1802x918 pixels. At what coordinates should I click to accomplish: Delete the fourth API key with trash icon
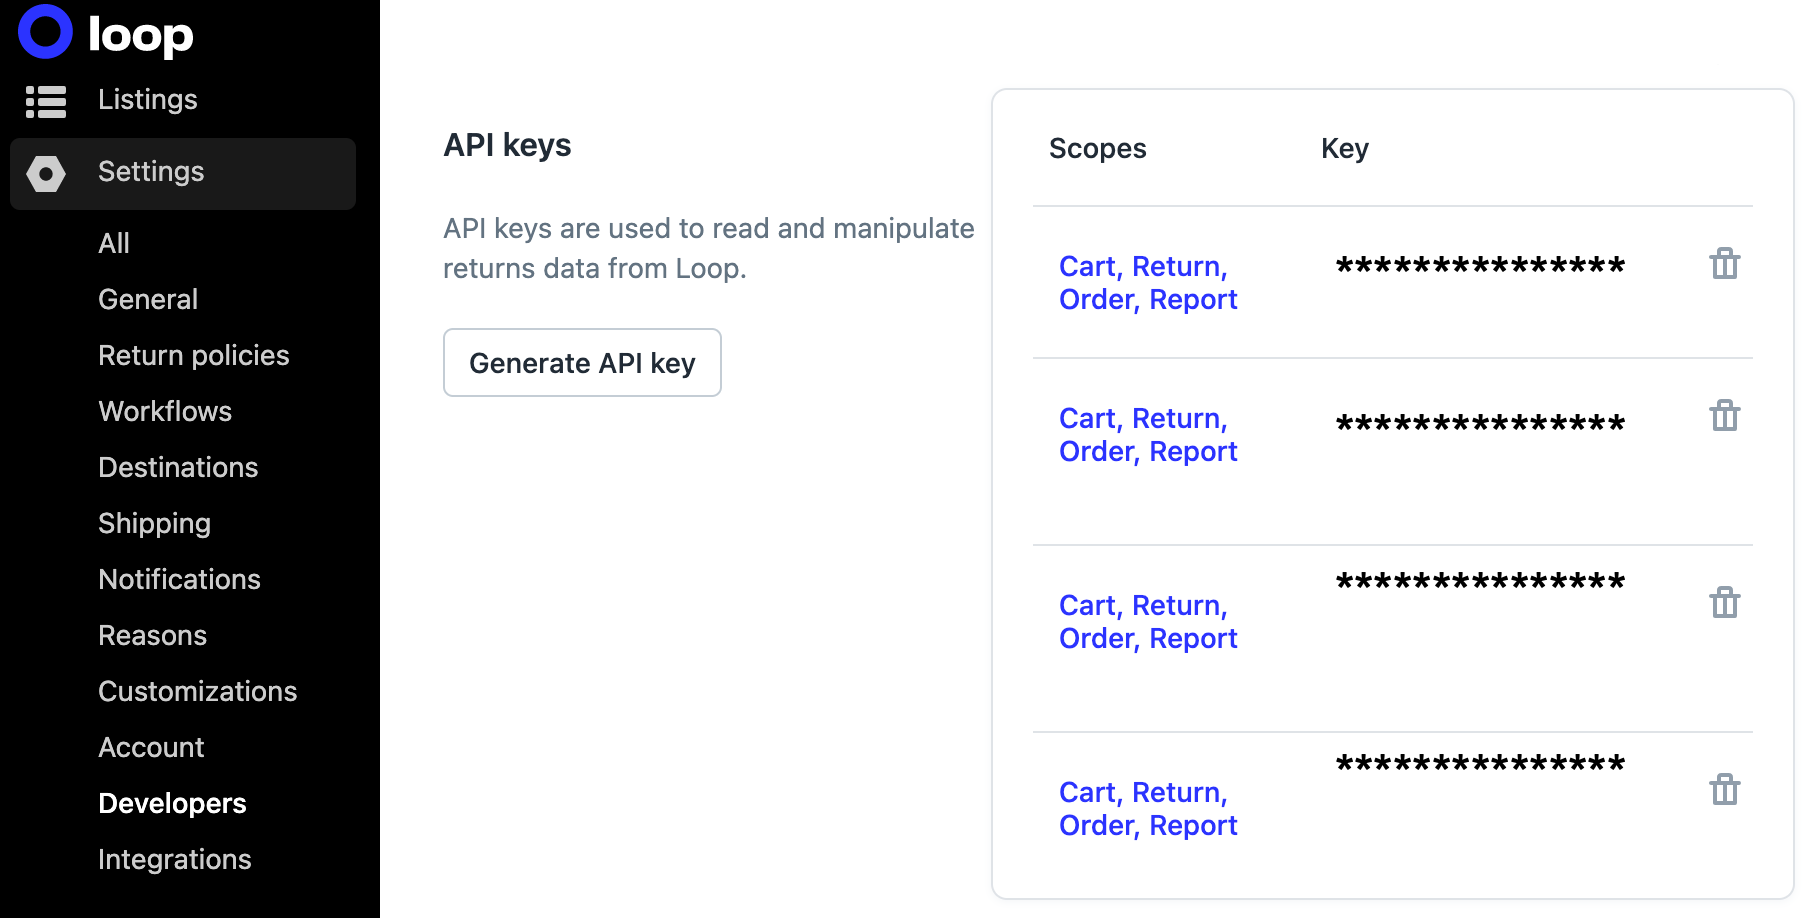tap(1725, 789)
